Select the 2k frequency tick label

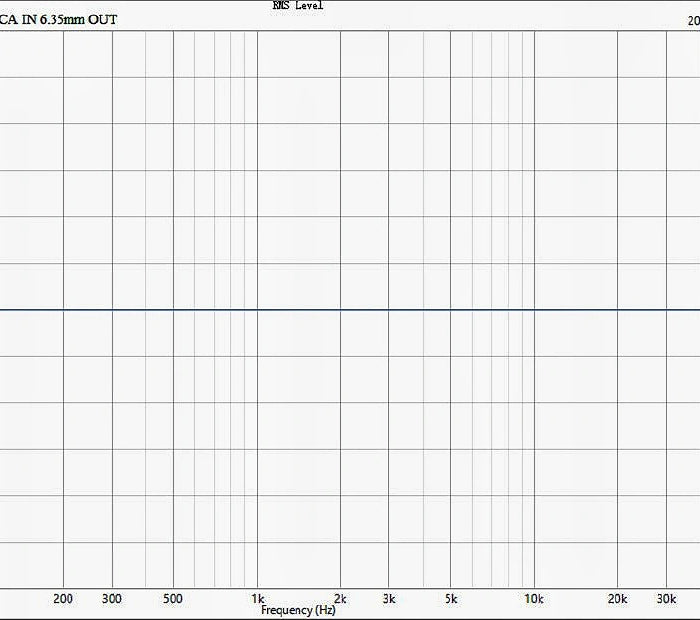click(x=340, y=599)
